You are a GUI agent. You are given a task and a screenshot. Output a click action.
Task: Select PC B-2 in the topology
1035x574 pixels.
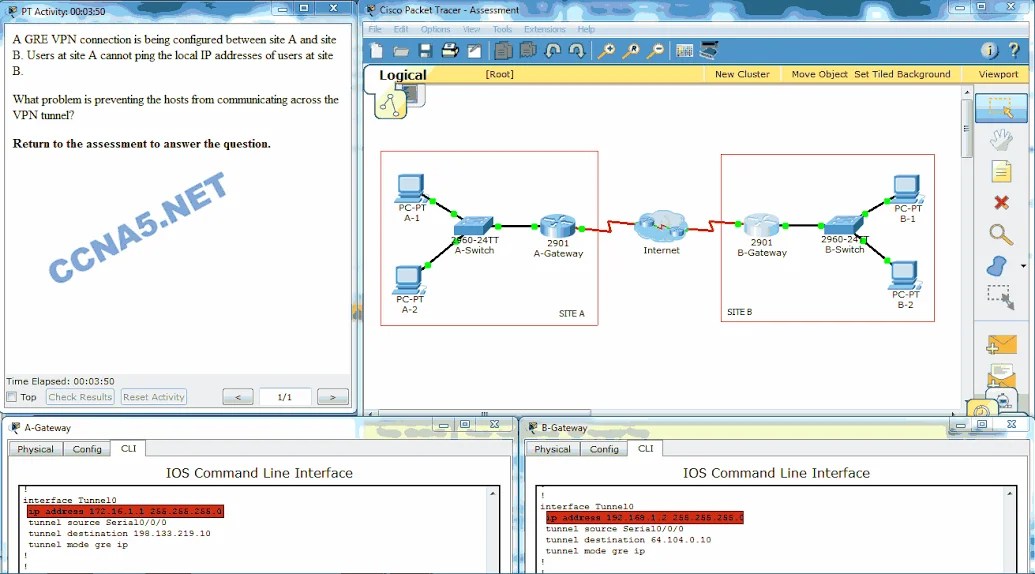[x=905, y=276]
